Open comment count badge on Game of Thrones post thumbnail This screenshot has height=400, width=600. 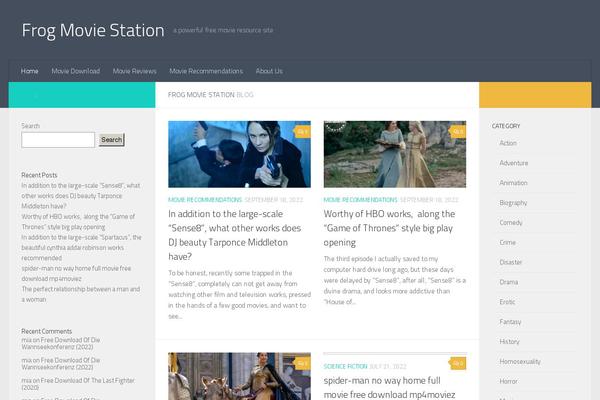tap(458, 132)
